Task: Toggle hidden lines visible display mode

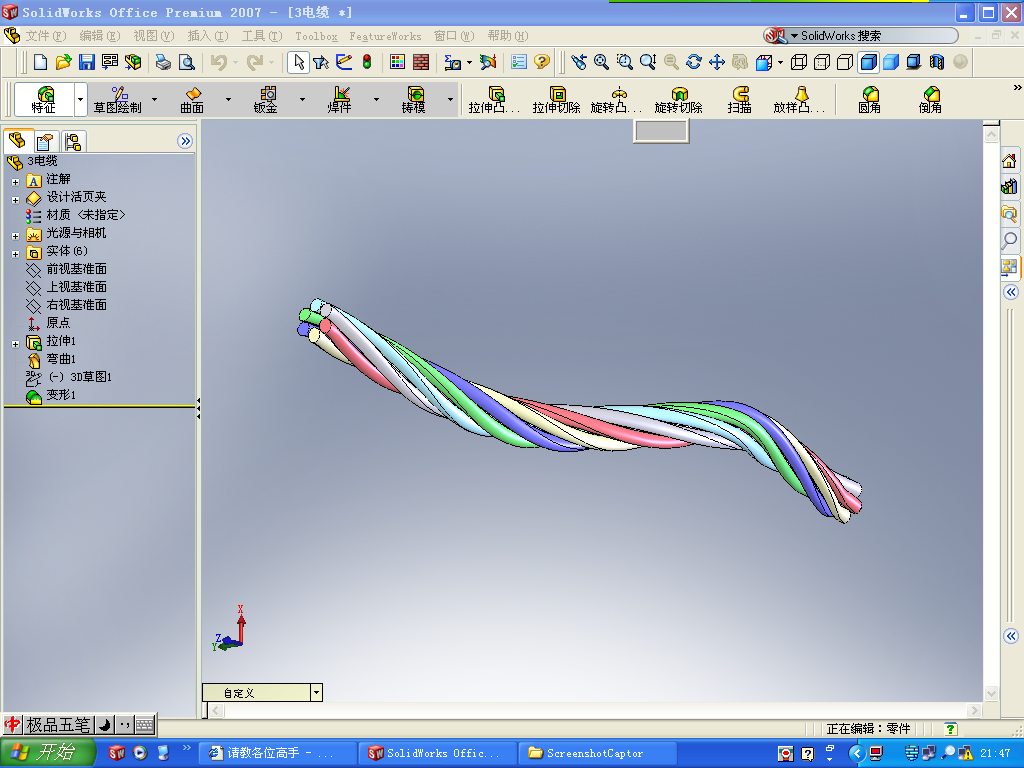Action: point(823,62)
